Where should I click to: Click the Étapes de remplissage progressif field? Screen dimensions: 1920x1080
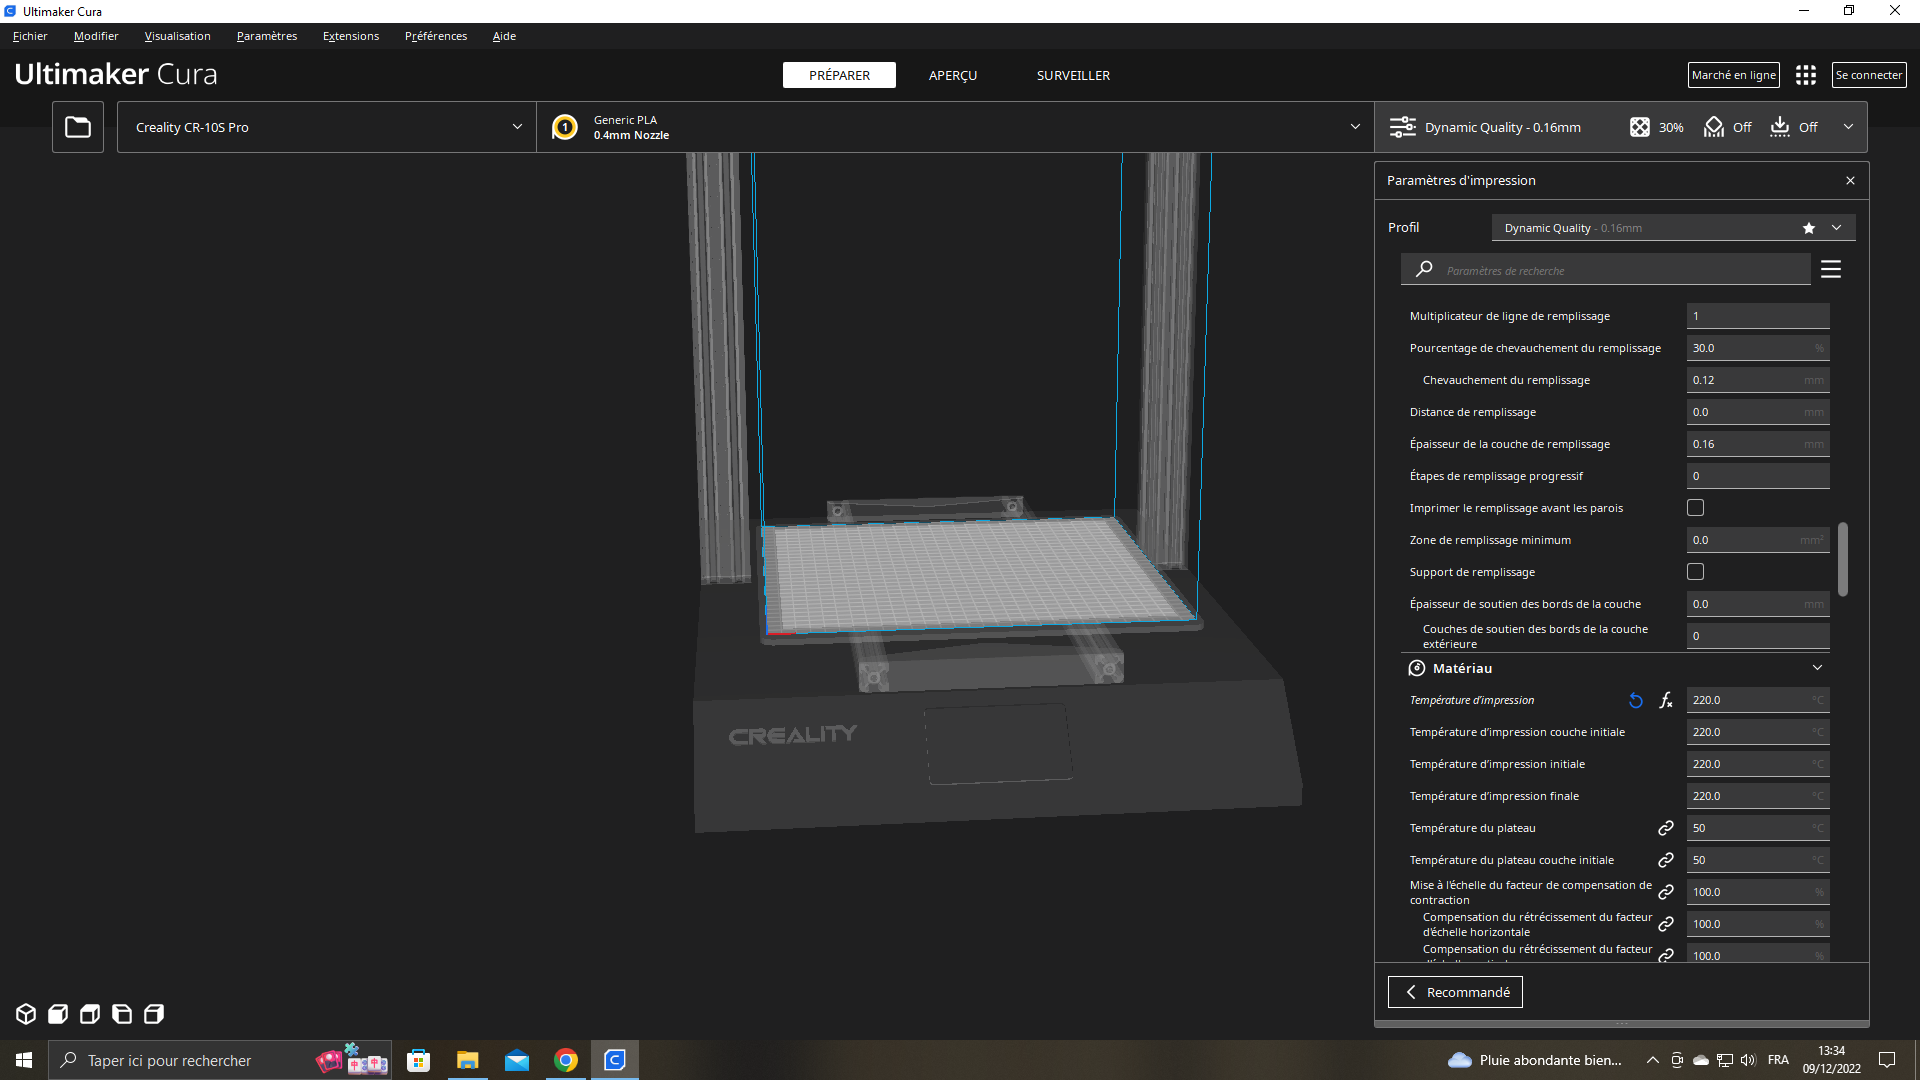(x=1758, y=476)
